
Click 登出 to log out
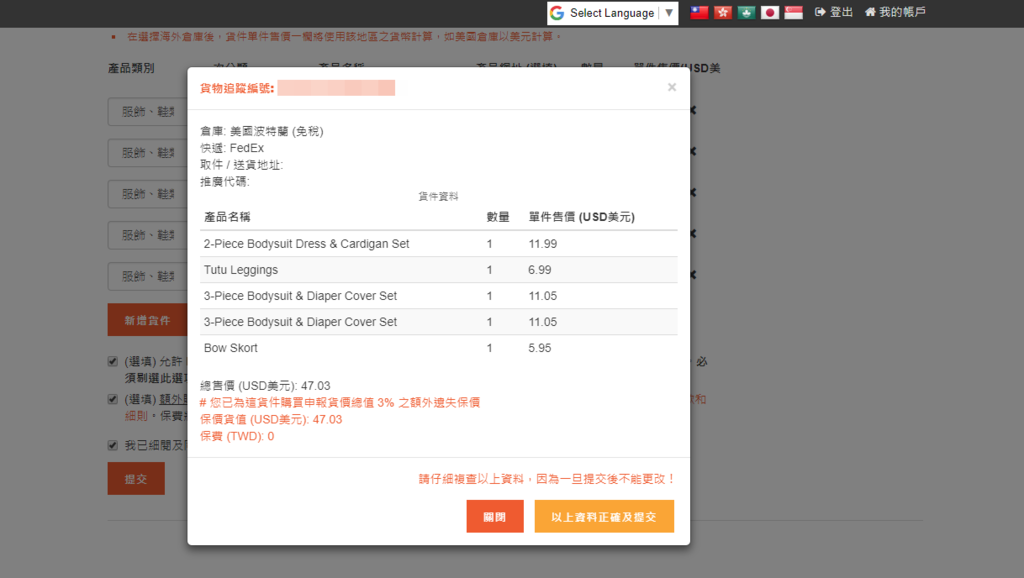tap(834, 13)
